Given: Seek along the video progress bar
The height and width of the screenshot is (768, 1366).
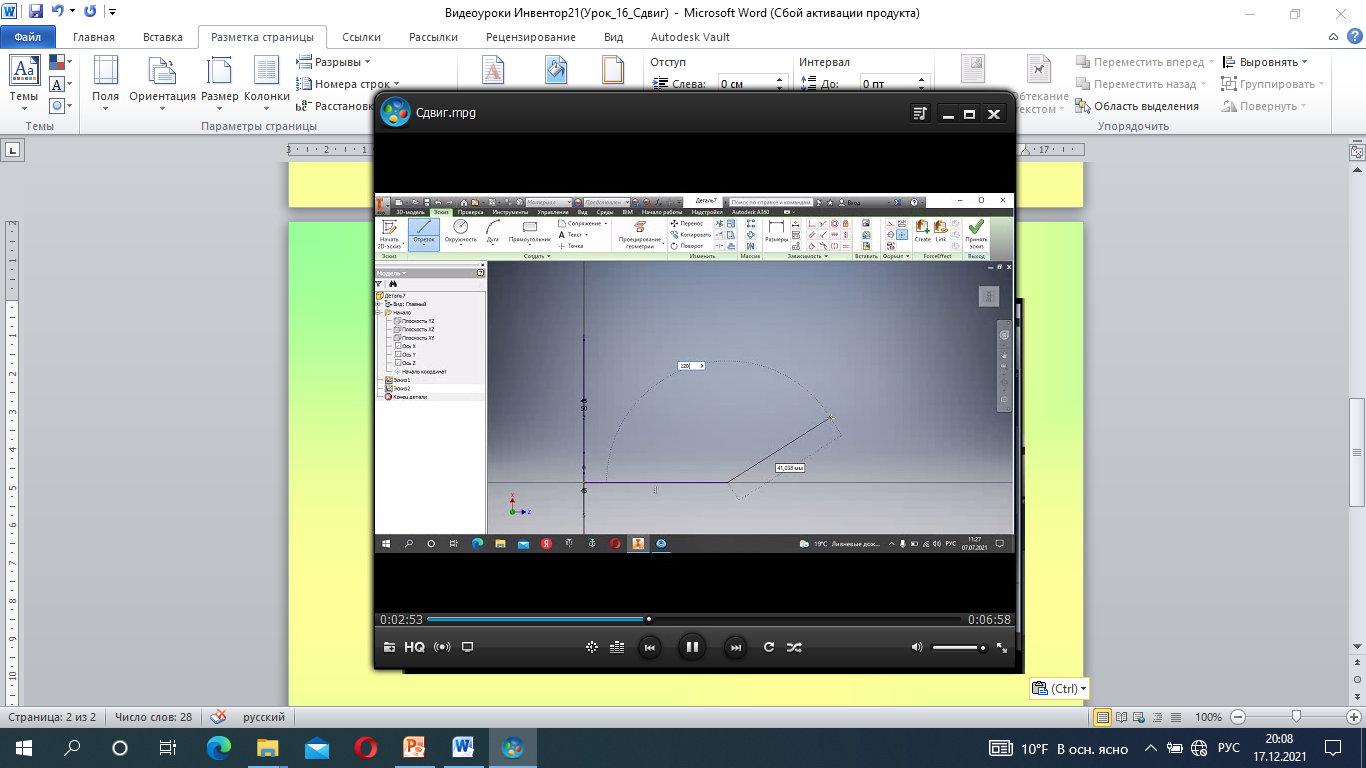Looking at the screenshot, I should (x=694, y=619).
